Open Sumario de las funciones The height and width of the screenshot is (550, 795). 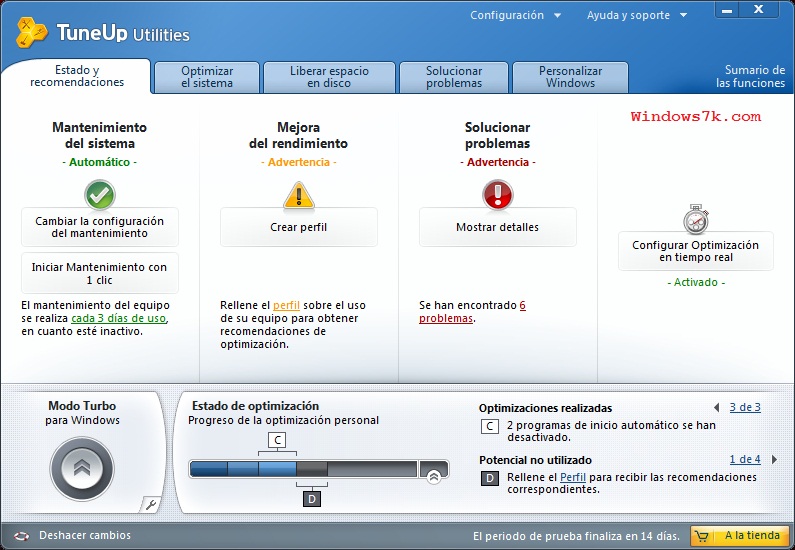[750, 77]
